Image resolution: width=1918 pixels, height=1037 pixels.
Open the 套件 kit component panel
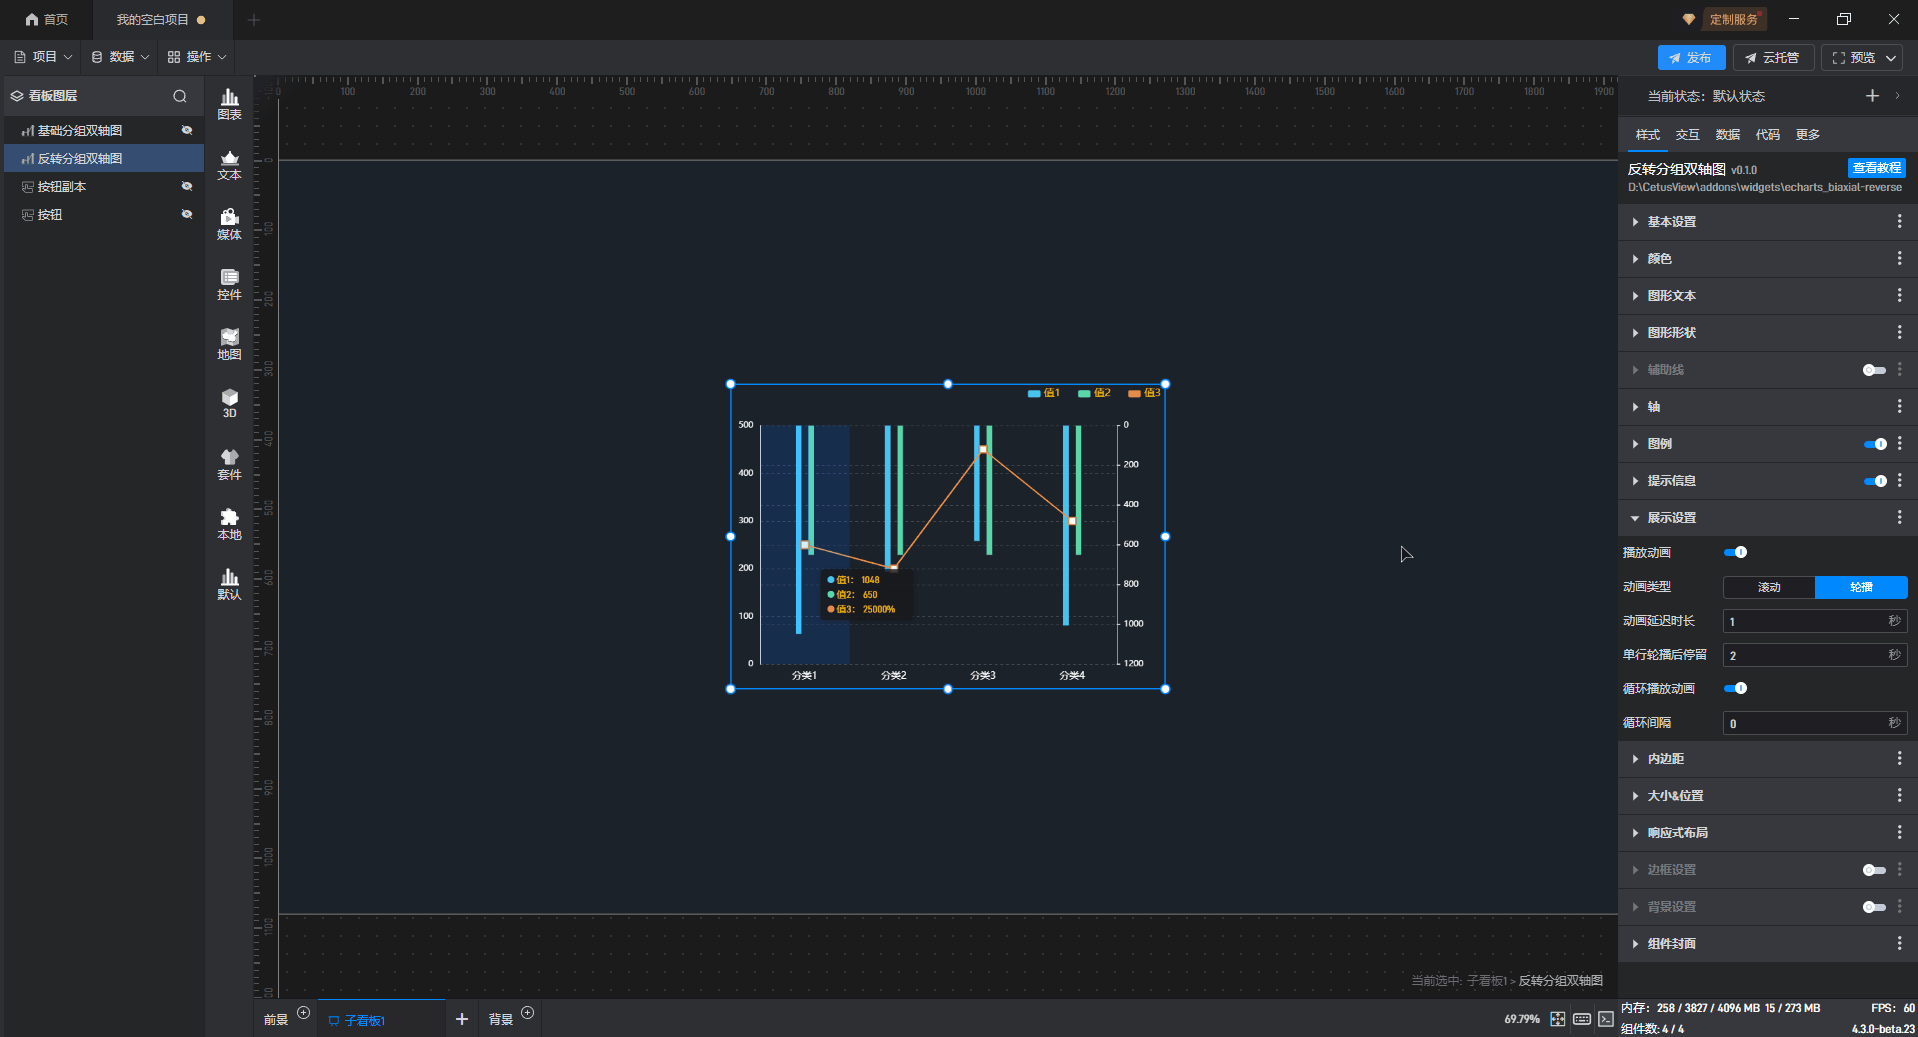tap(229, 465)
